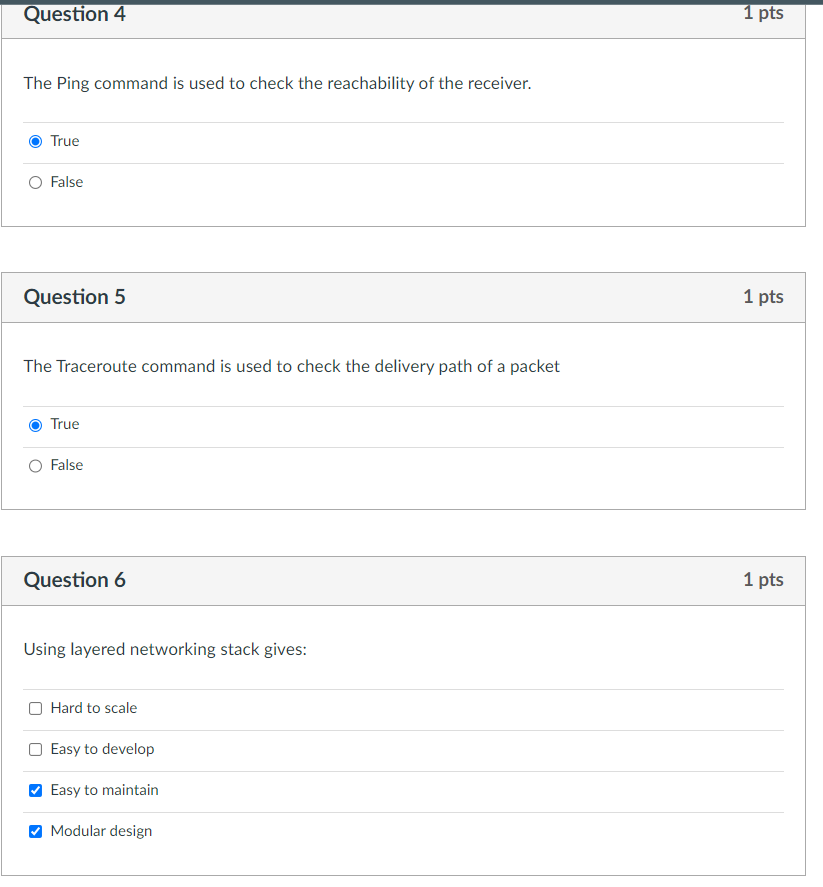Choose False for the Traceroute question
The height and width of the screenshot is (887, 823).
(36, 465)
